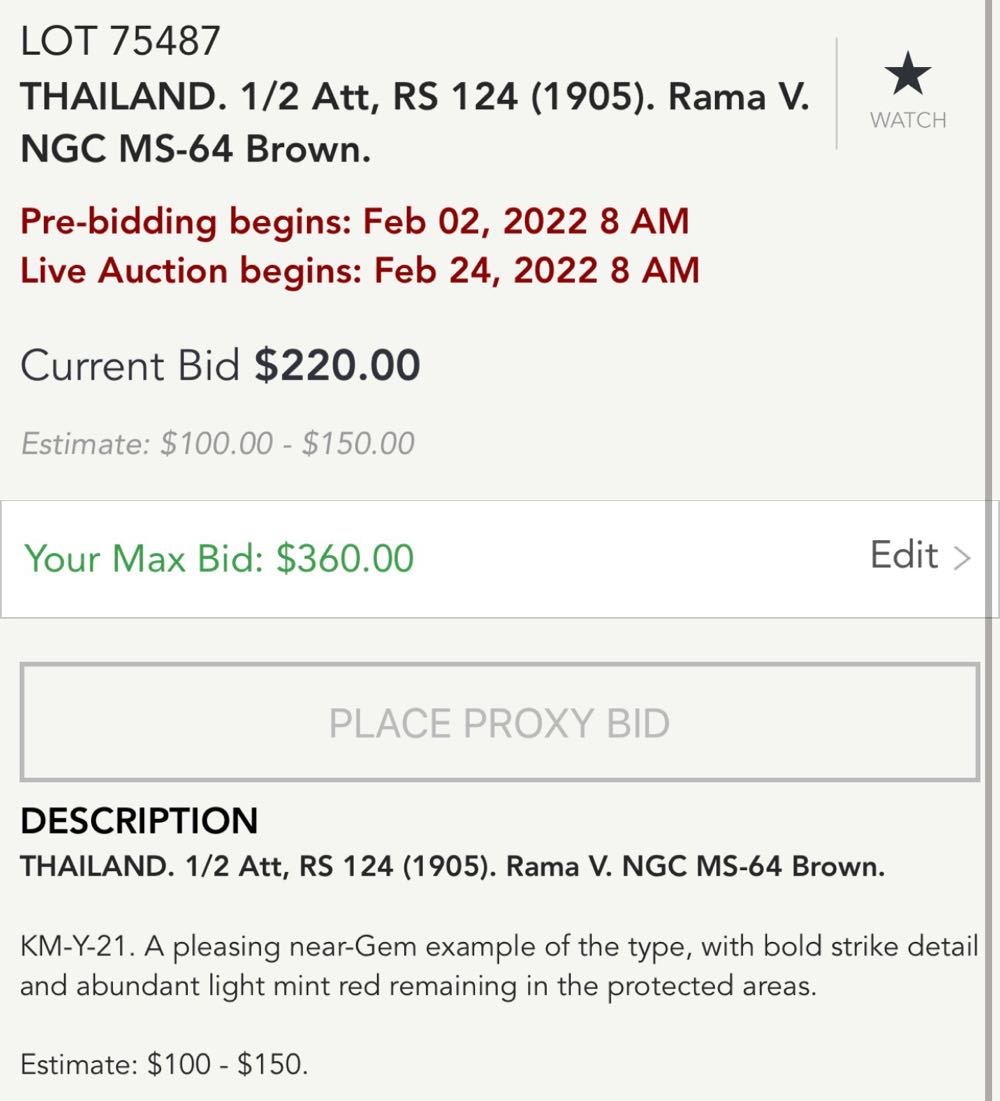Tap the WATCH label under the star

[x=907, y=120]
